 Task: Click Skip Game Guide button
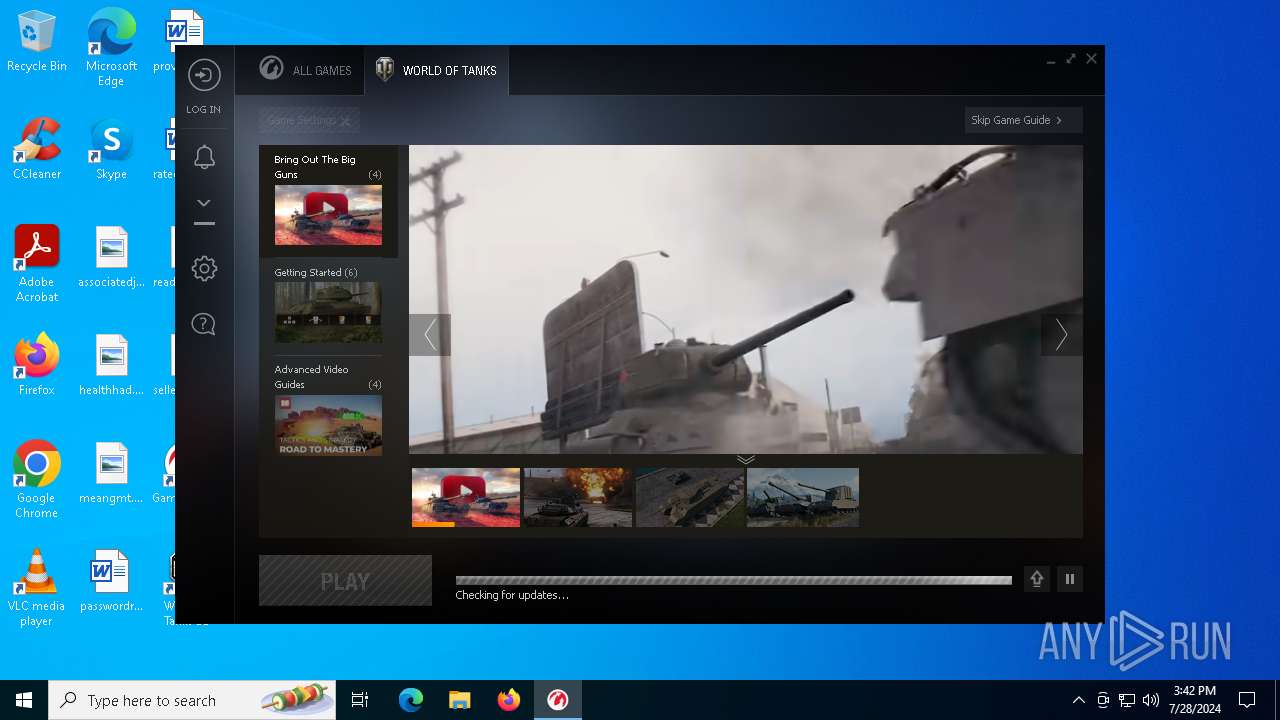click(x=1023, y=120)
